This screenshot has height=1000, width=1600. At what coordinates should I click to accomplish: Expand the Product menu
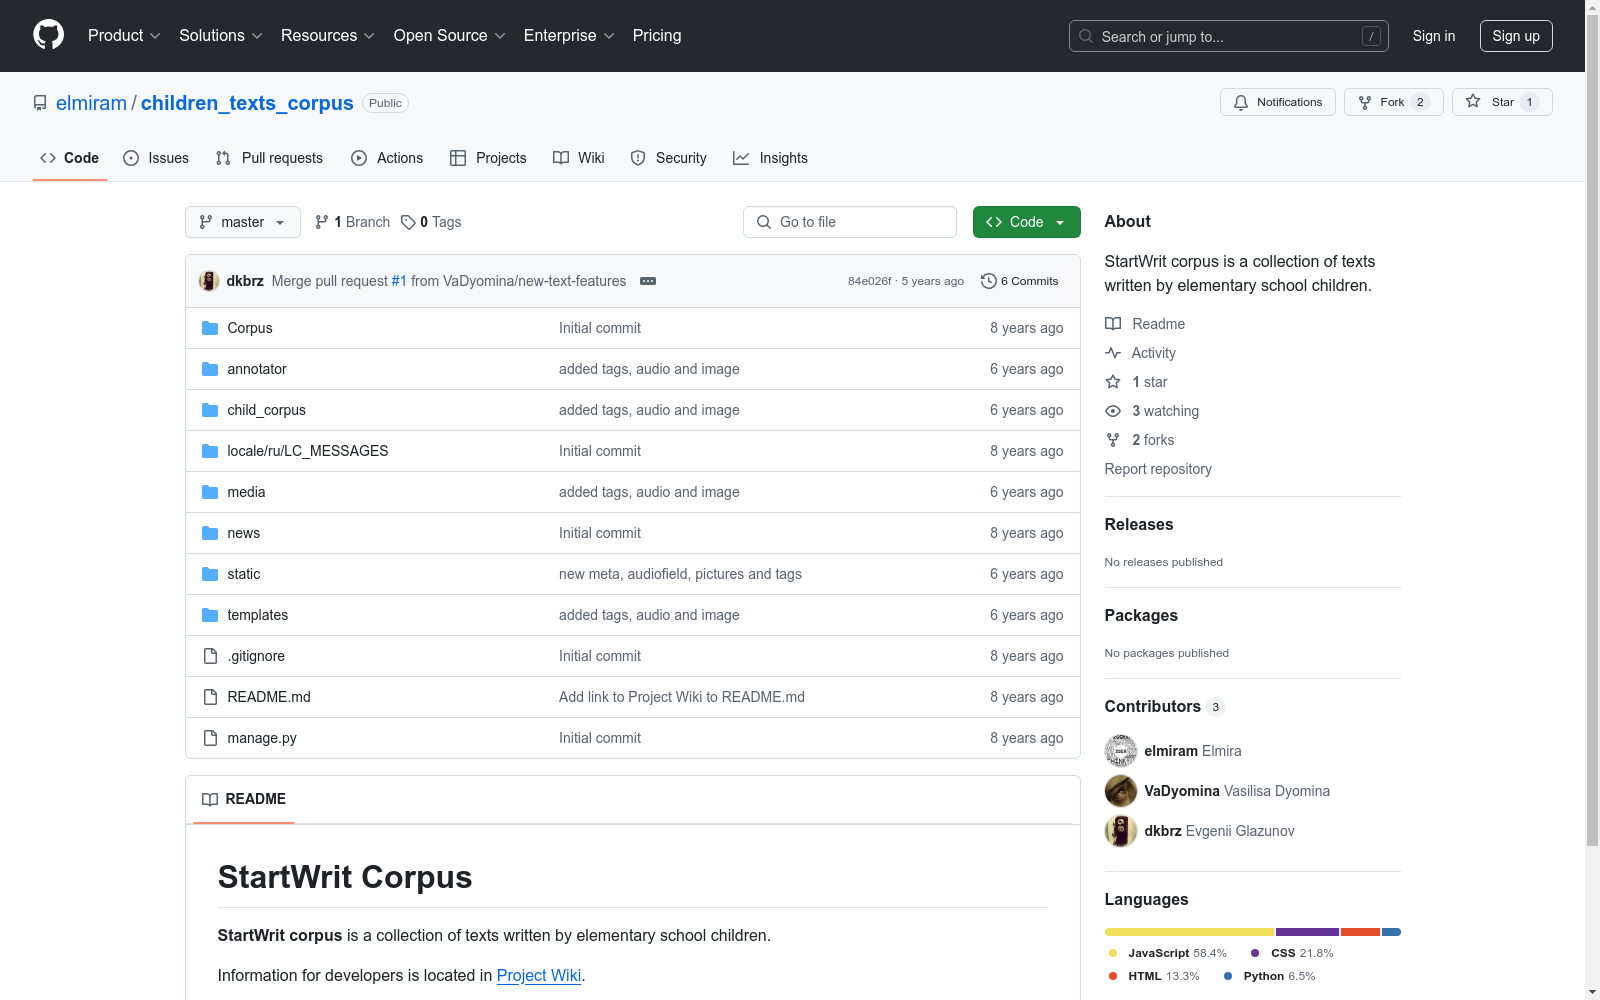pos(124,35)
